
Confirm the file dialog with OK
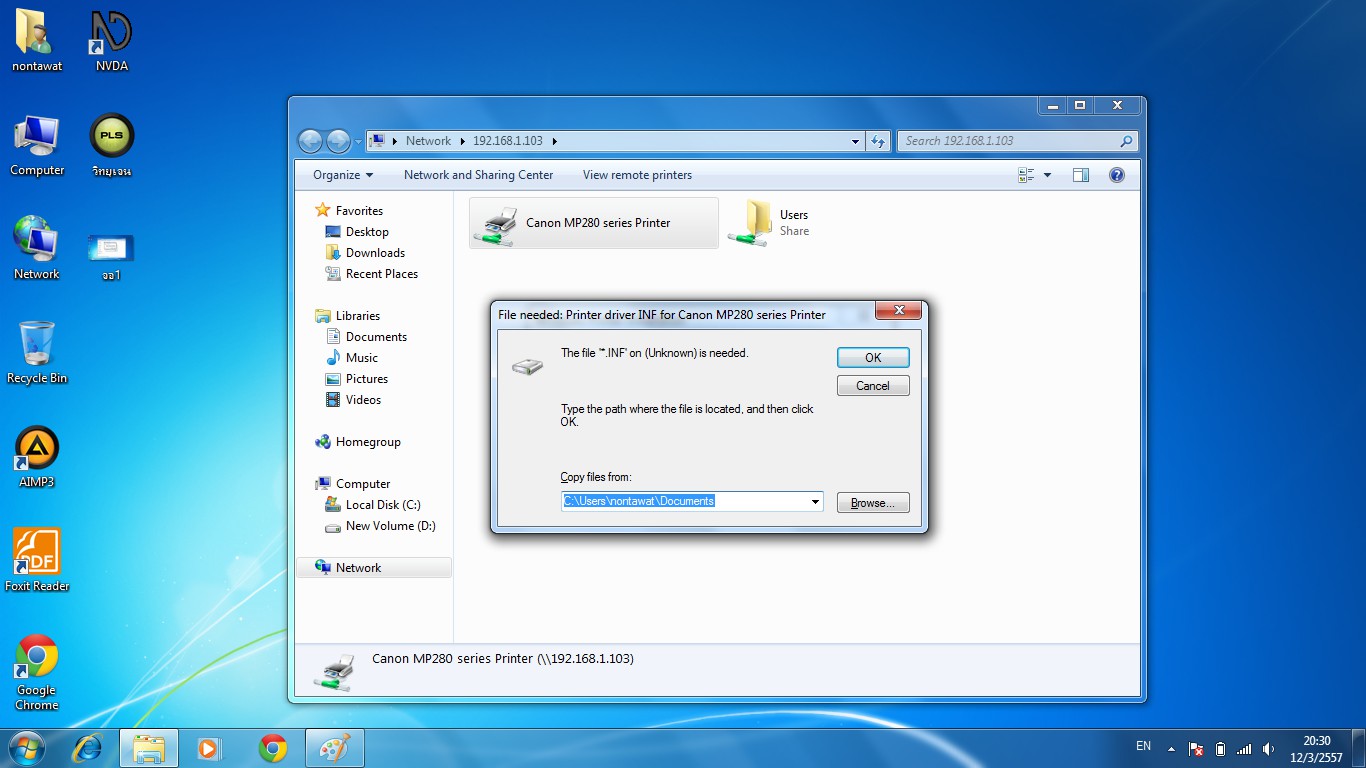tap(873, 358)
